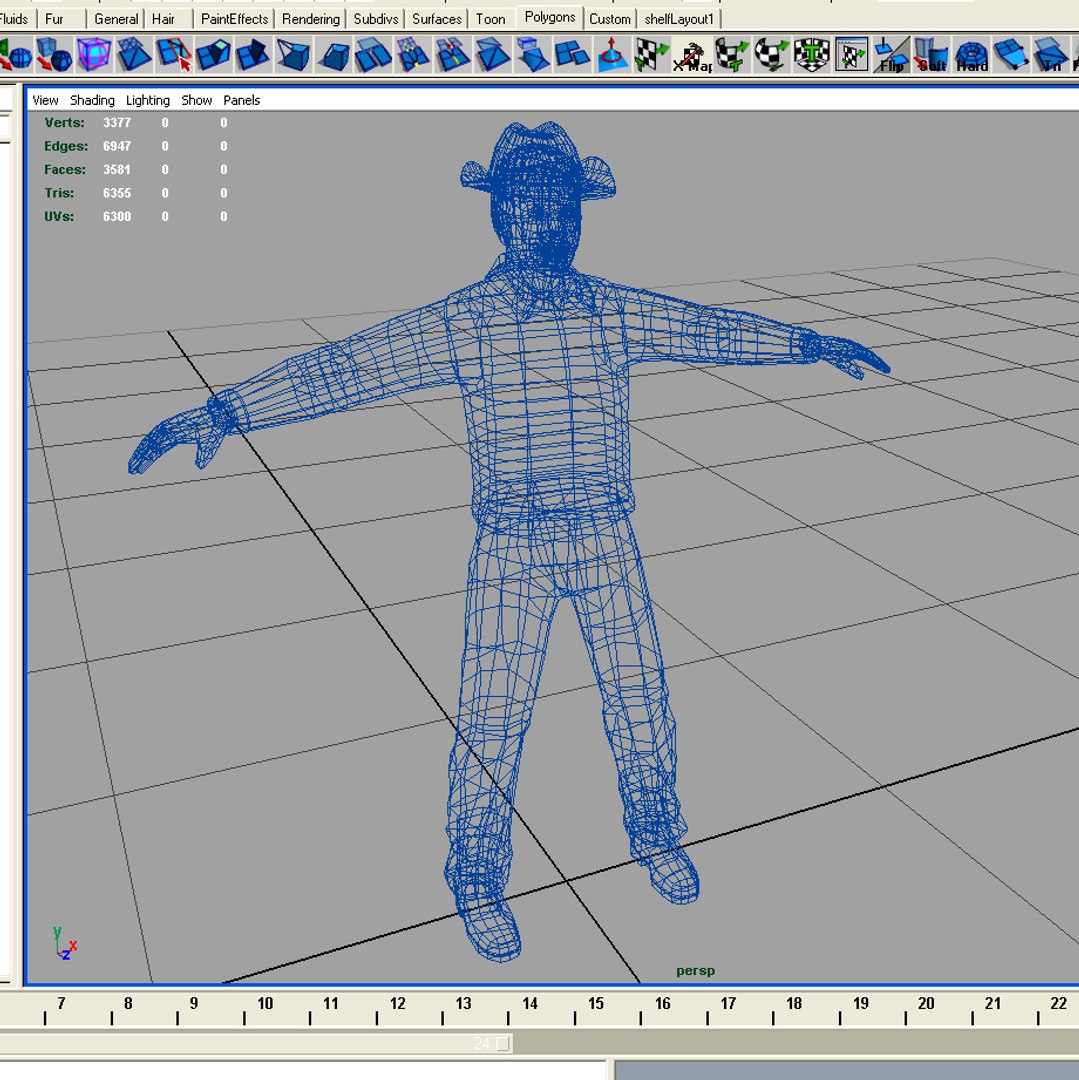Select the Split Polygon tool with red cursor
The height and width of the screenshot is (1080, 1079).
pyautogui.click(x=174, y=55)
